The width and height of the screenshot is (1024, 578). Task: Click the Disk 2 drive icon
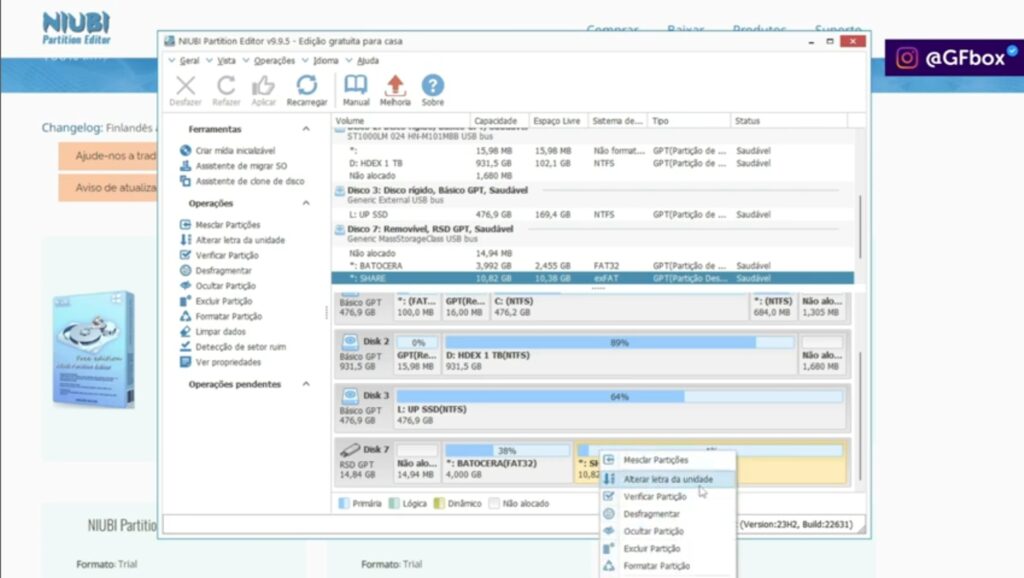click(349, 341)
